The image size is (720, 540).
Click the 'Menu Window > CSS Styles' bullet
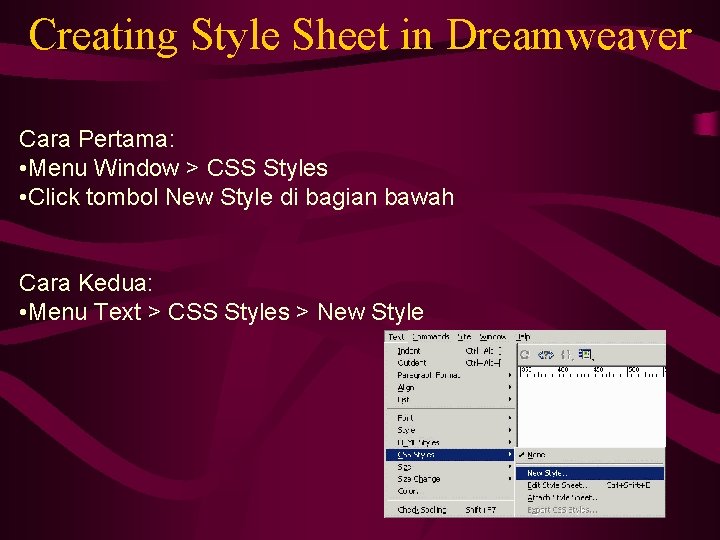[x=174, y=168]
